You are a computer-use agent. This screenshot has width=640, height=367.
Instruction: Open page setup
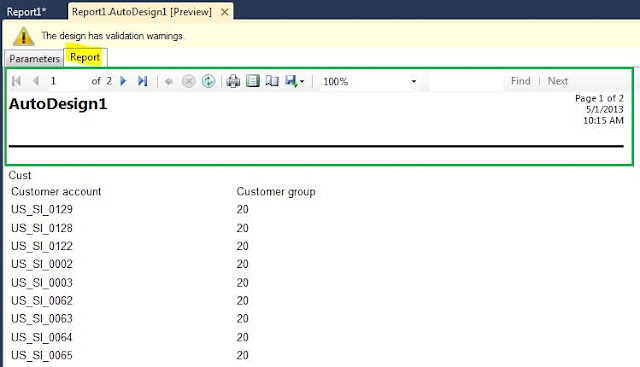point(272,81)
